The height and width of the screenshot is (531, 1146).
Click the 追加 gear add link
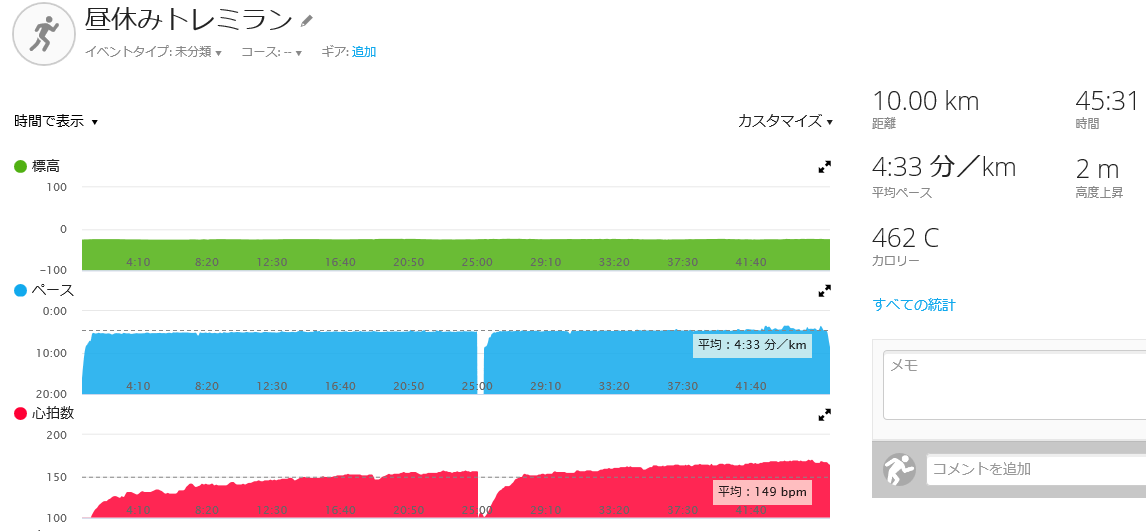point(364,52)
